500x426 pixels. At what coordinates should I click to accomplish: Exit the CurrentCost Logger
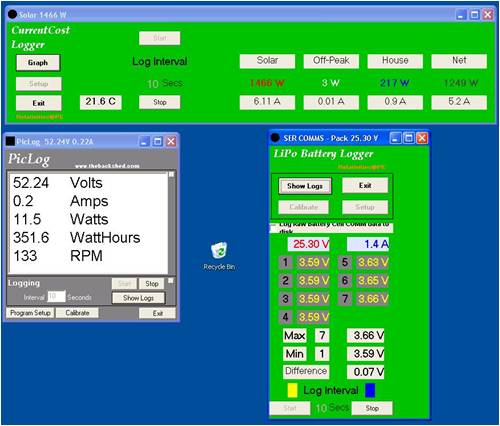pyautogui.click(x=38, y=103)
